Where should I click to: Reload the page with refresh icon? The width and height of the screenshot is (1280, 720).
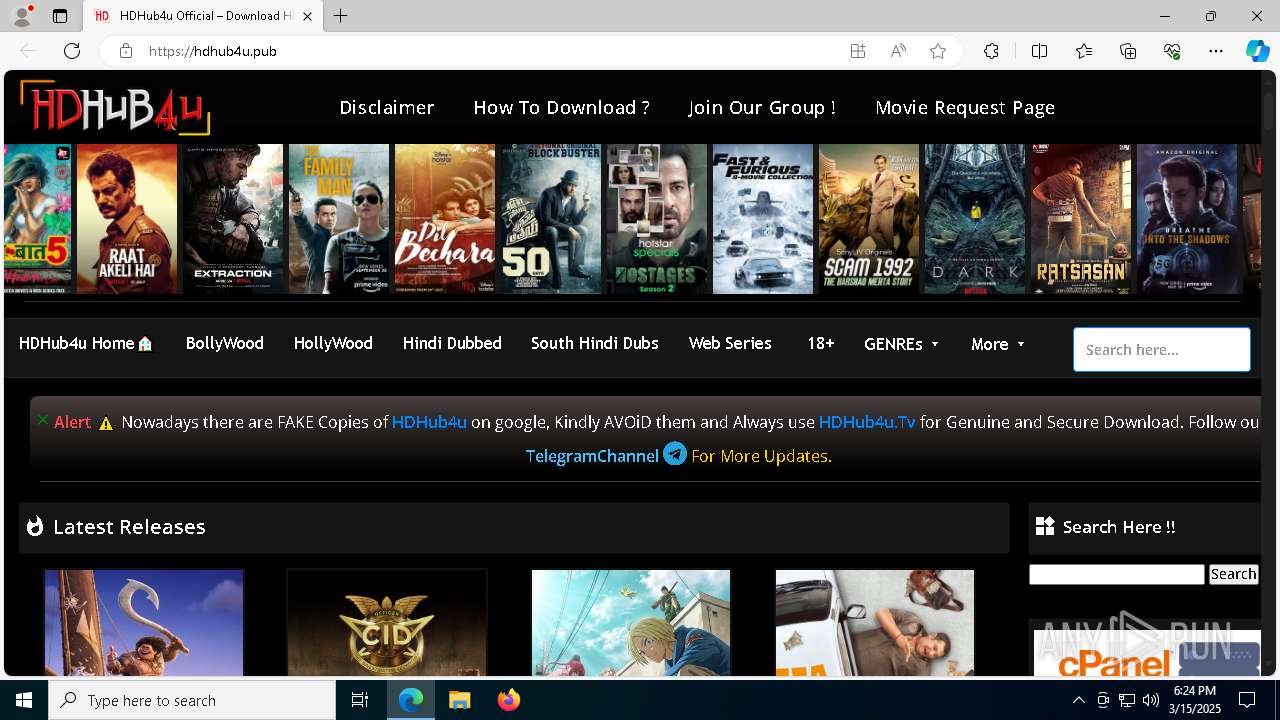[72, 51]
